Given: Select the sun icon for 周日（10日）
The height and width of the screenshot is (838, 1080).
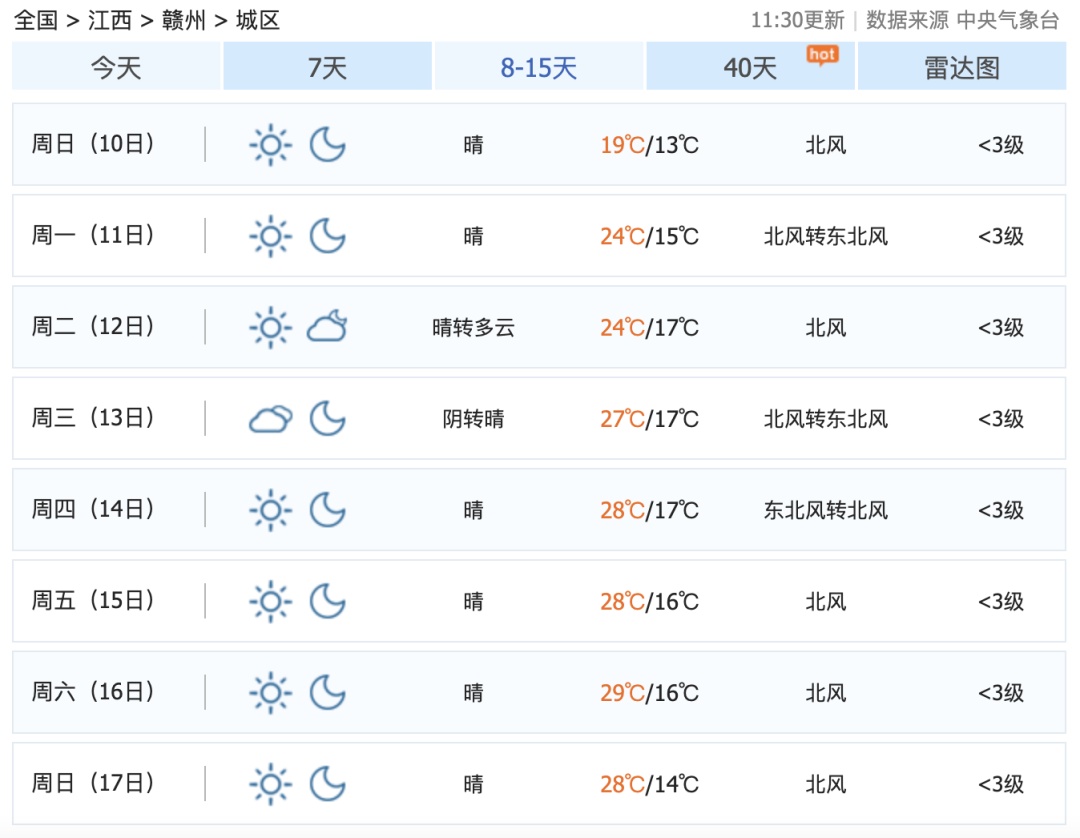Looking at the screenshot, I should 269,144.
